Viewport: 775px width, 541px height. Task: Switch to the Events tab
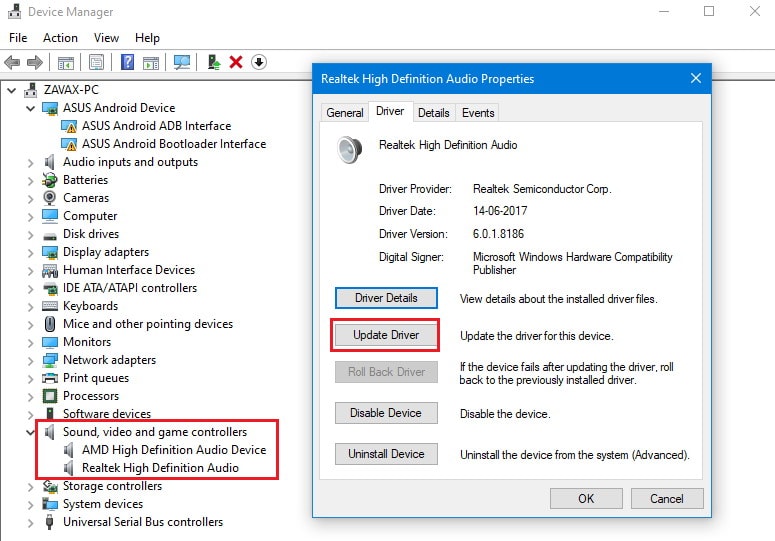(478, 113)
